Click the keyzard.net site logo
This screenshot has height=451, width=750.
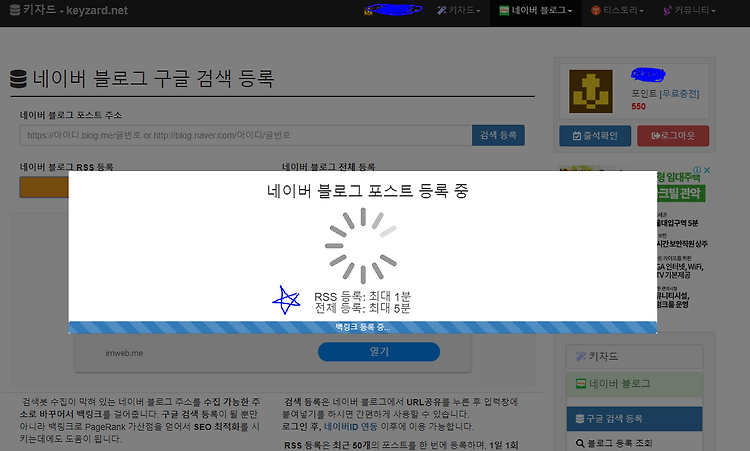[x=69, y=10]
